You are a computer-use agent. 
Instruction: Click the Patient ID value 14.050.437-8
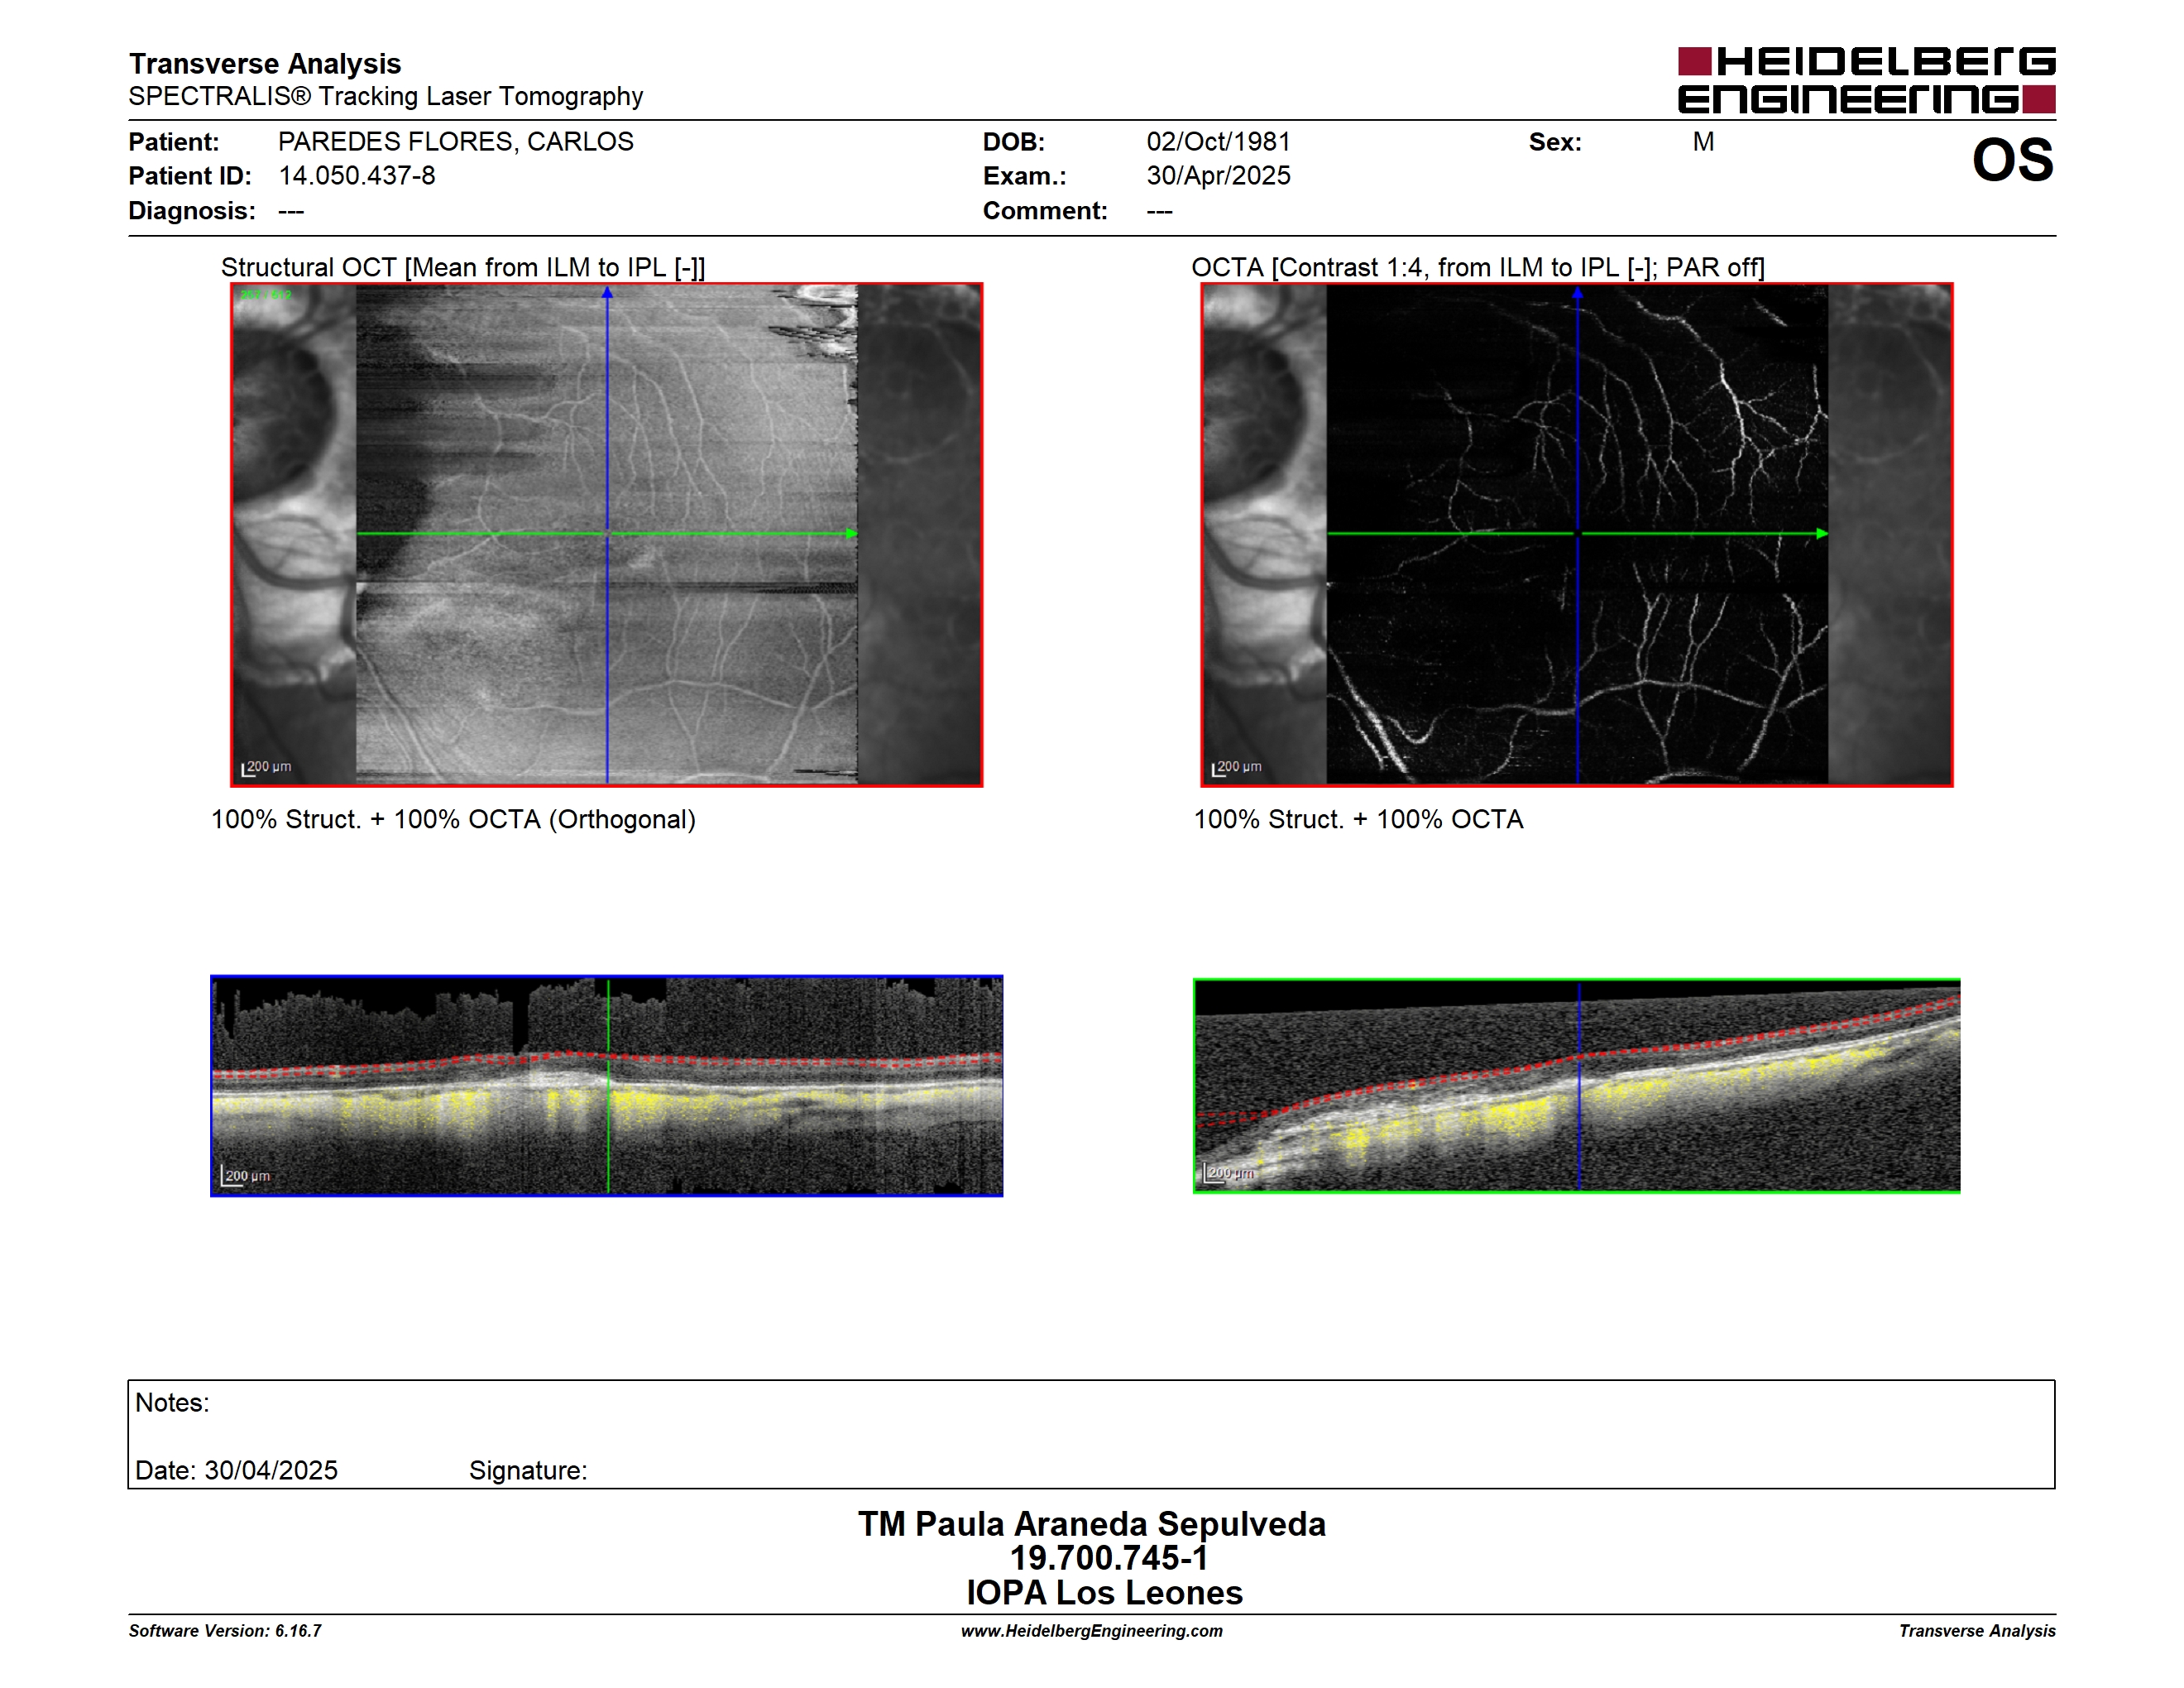pos(357,176)
